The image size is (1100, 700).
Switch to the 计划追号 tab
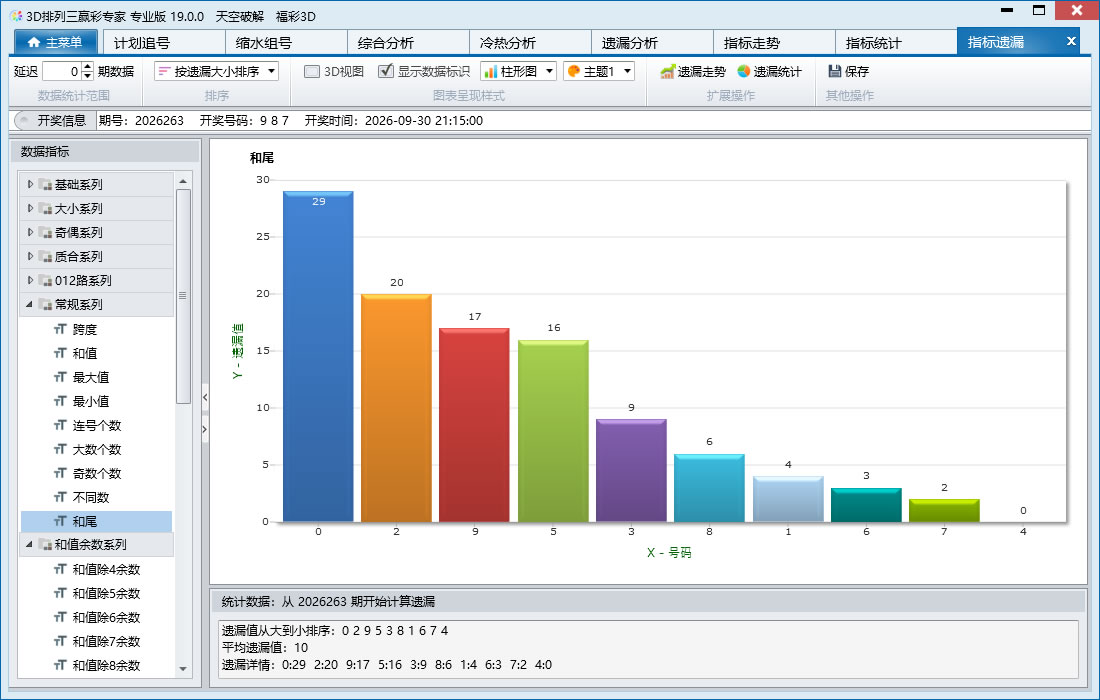pyautogui.click(x=164, y=43)
